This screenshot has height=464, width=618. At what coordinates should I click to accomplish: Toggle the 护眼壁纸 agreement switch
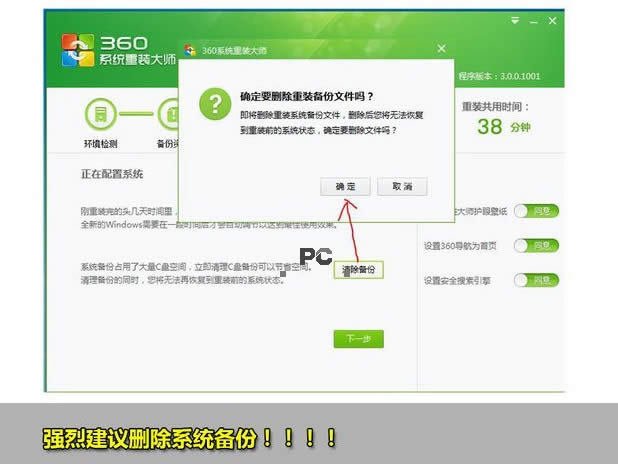(535, 211)
